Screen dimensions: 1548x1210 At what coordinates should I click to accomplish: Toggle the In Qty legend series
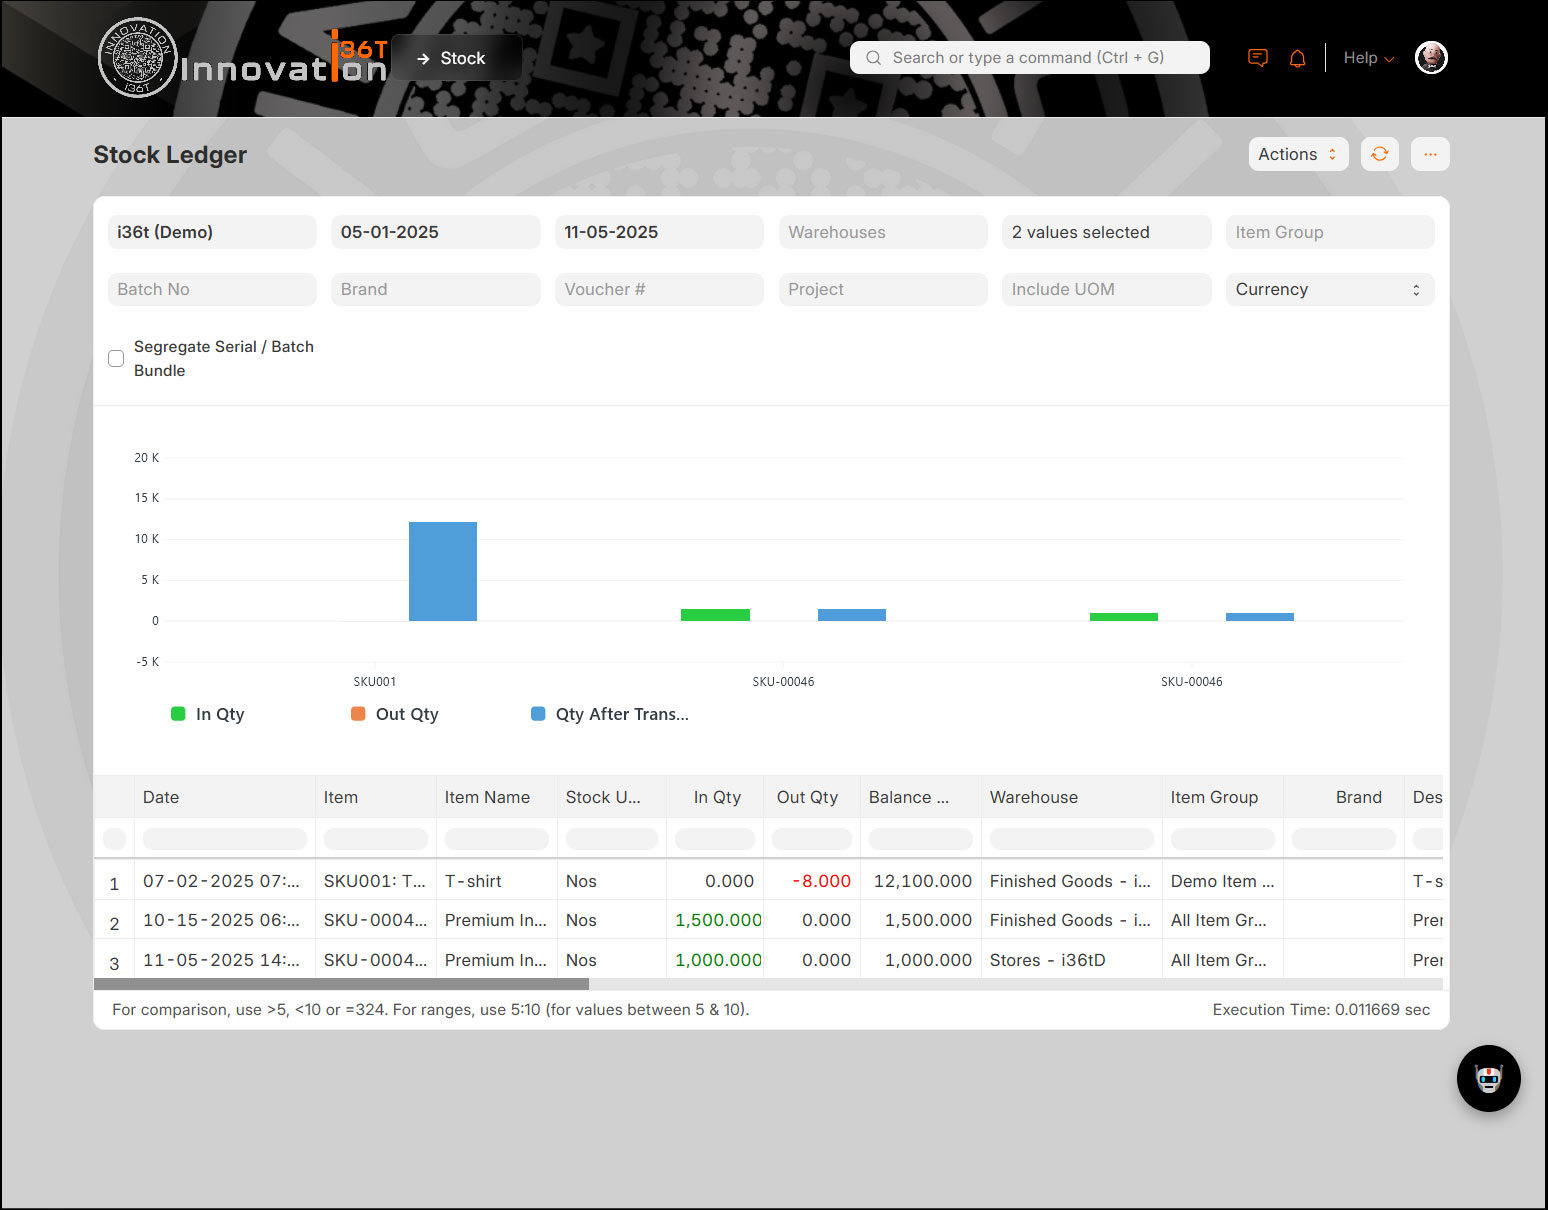[x=208, y=714]
